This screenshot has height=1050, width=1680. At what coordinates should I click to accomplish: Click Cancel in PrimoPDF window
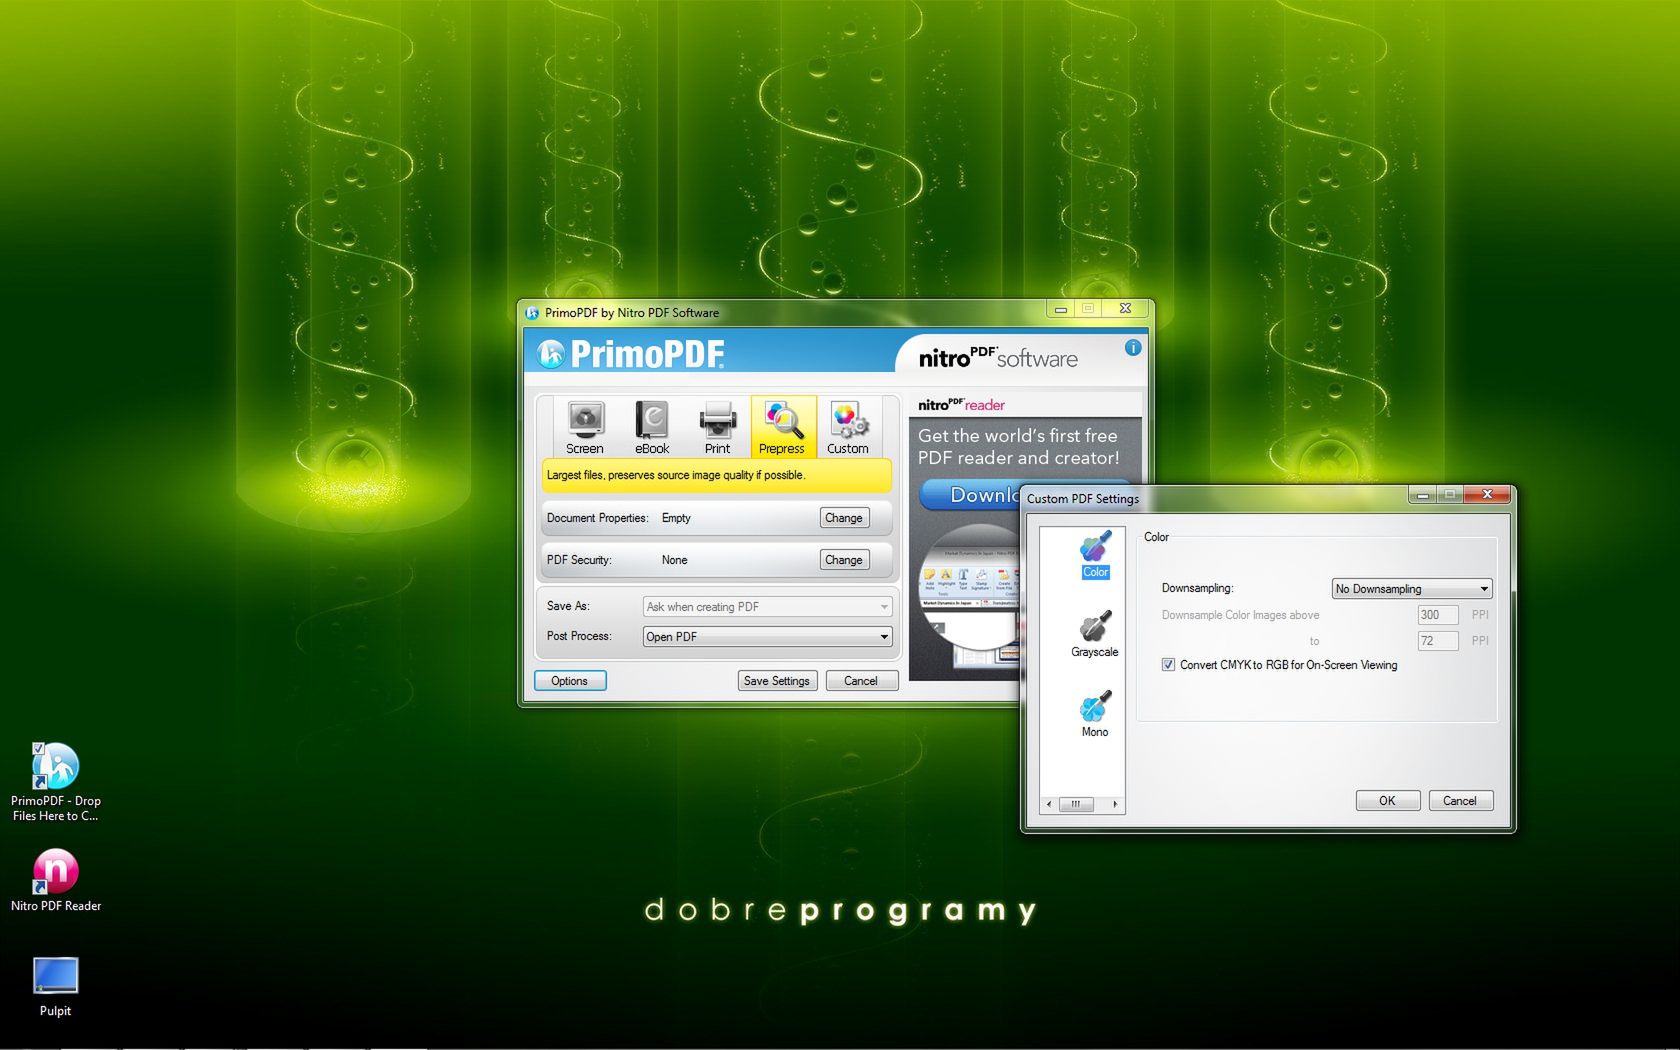(861, 681)
